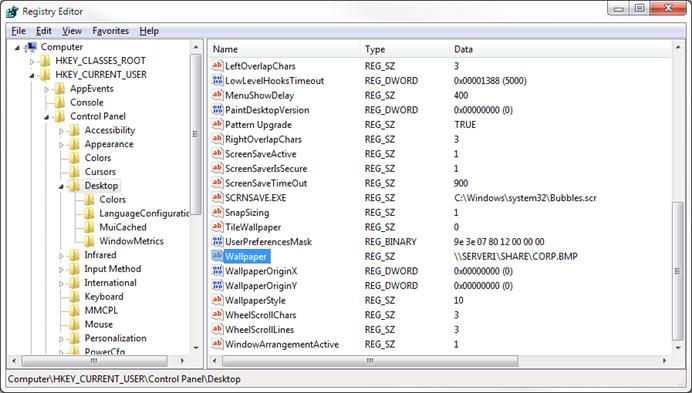Click the WallpaperStyle value icon
692x393 pixels.
[217, 300]
